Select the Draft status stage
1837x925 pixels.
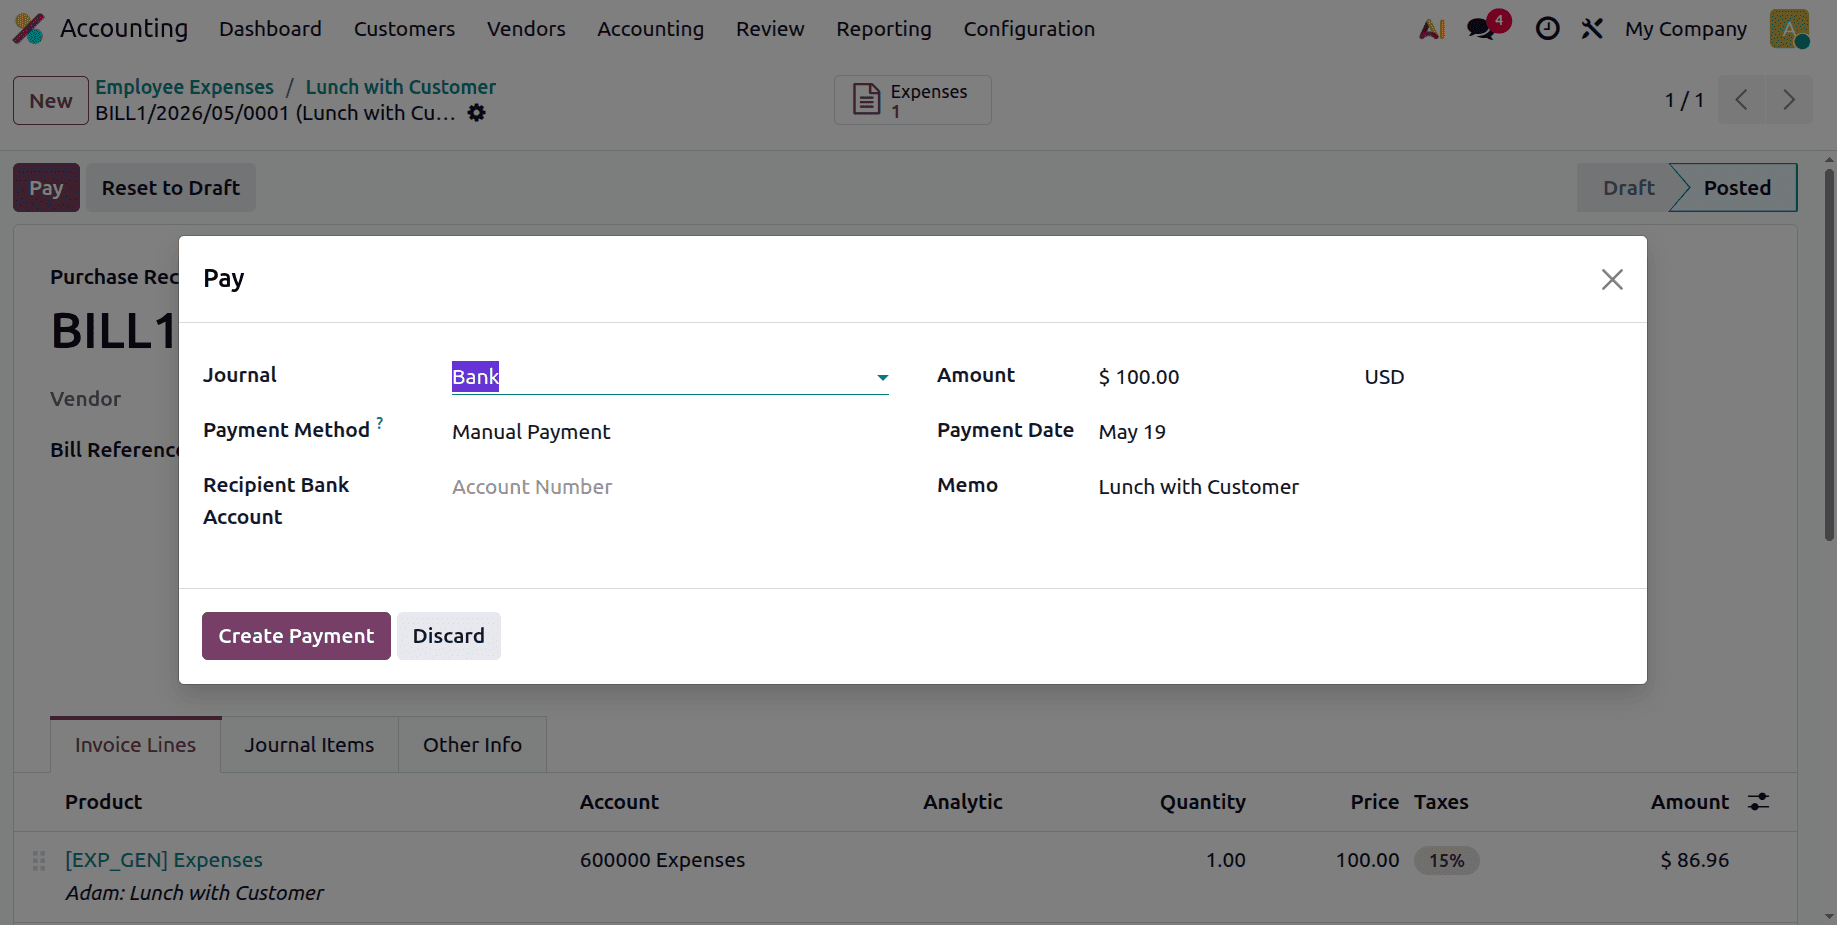1628,188
